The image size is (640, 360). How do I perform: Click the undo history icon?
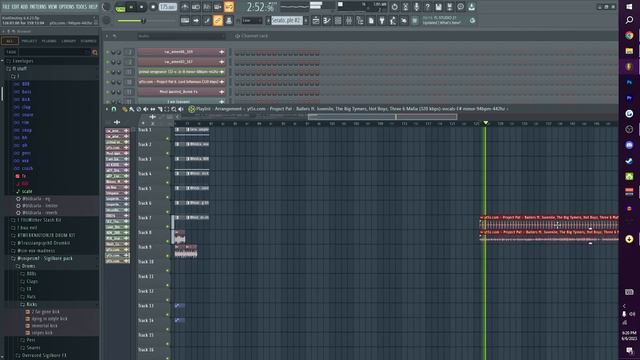pos(394,7)
